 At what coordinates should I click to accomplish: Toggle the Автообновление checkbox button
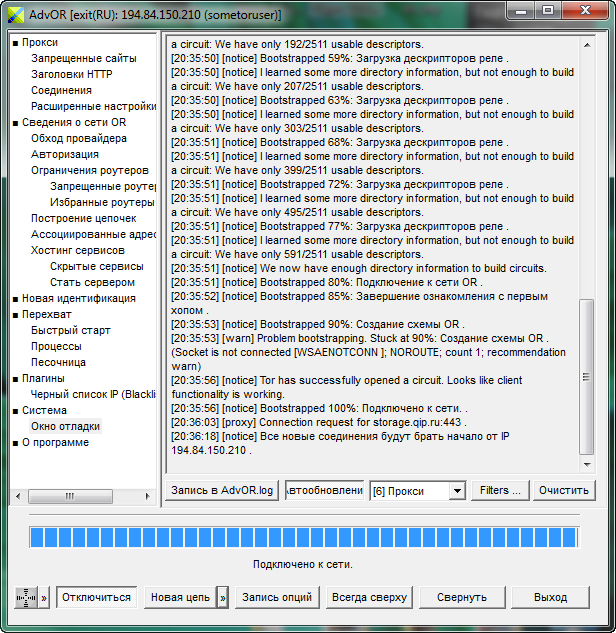(324, 490)
